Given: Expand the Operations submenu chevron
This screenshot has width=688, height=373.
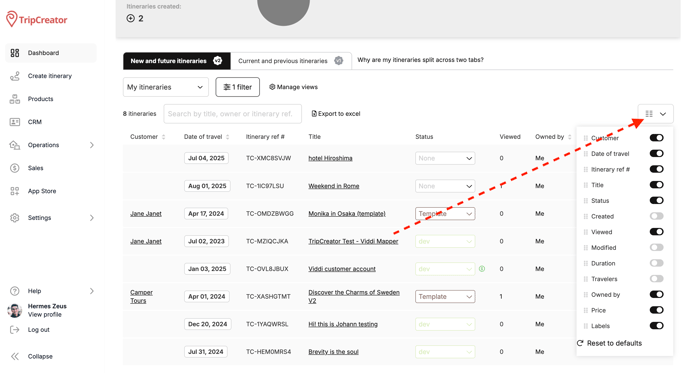Looking at the screenshot, I should 92,145.
